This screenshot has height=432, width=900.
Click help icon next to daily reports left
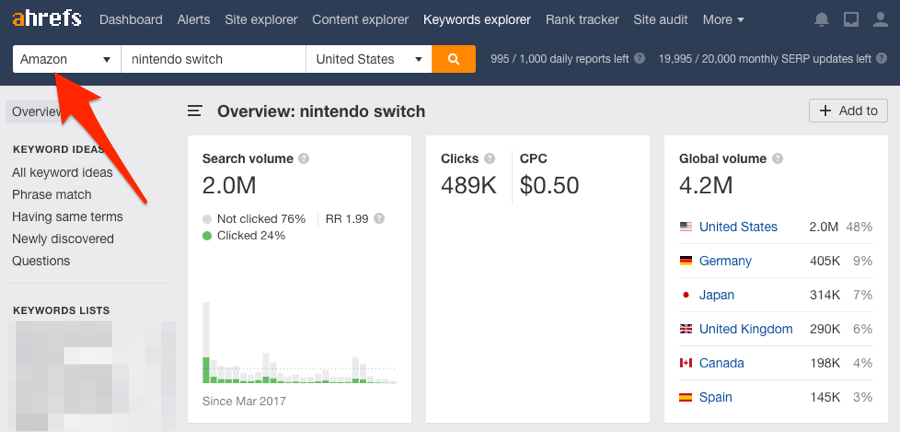[639, 59]
